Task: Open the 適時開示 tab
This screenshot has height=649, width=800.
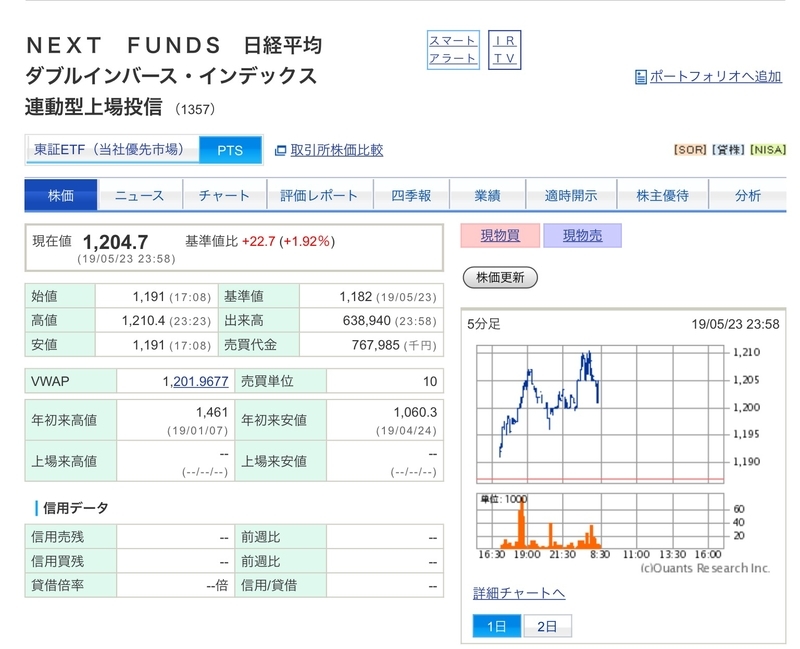Action: tap(571, 195)
